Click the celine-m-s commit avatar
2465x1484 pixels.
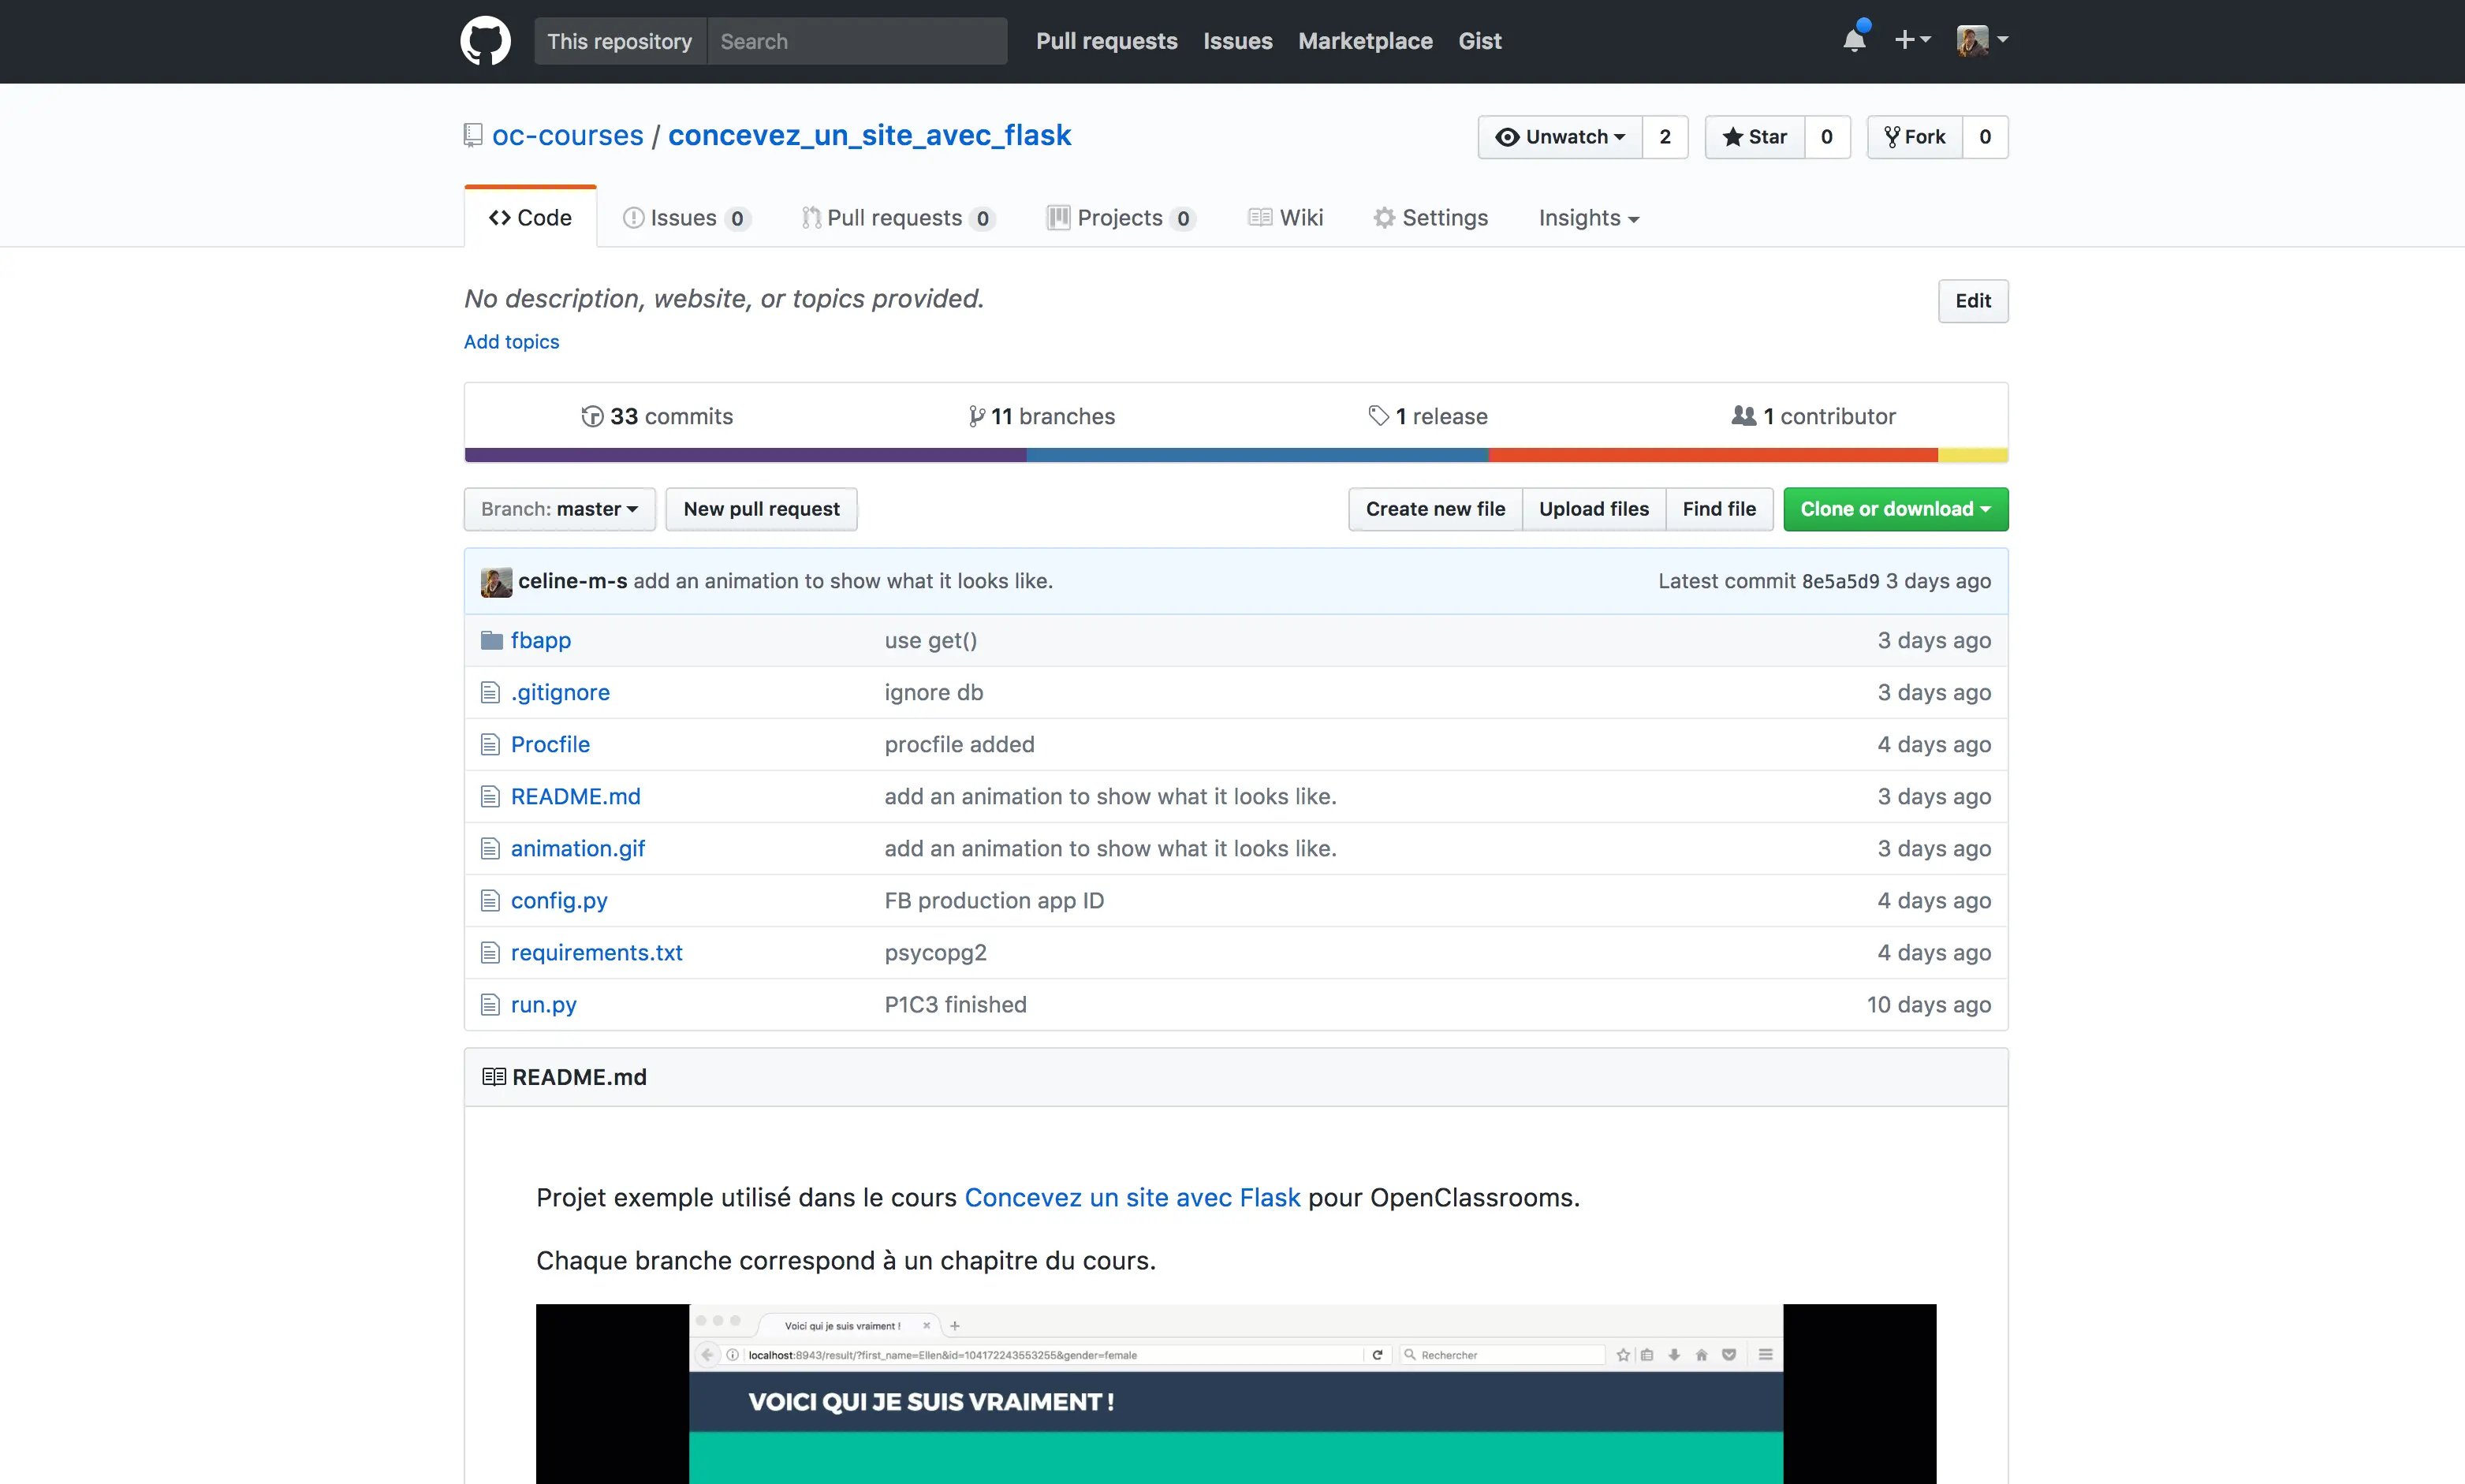pos(496,581)
